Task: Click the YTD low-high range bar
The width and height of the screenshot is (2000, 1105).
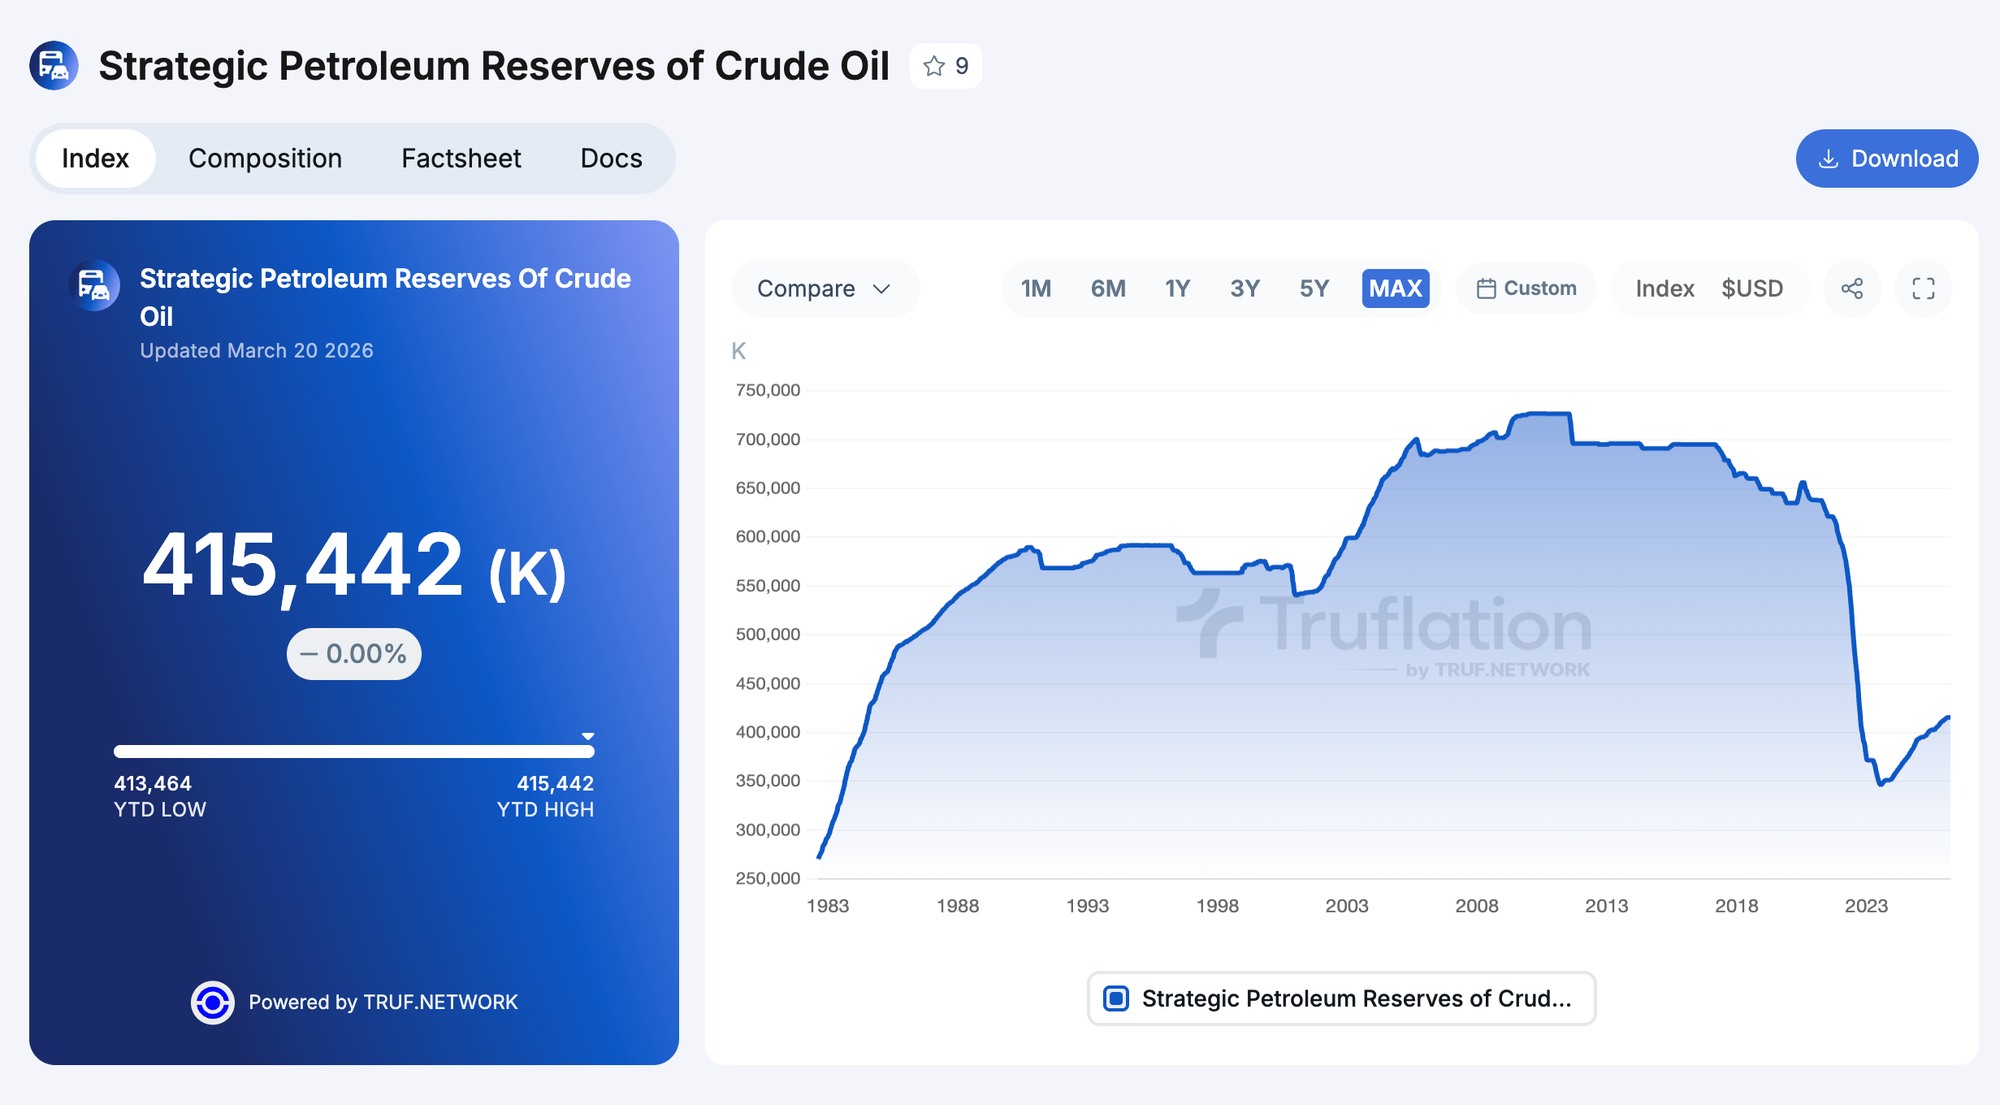Action: [x=354, y=751]
